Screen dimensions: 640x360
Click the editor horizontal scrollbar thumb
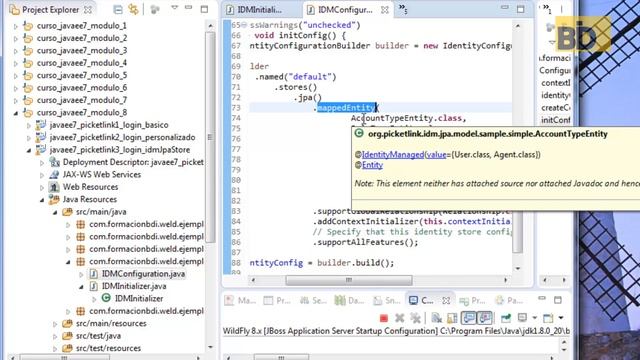[349, 280]
